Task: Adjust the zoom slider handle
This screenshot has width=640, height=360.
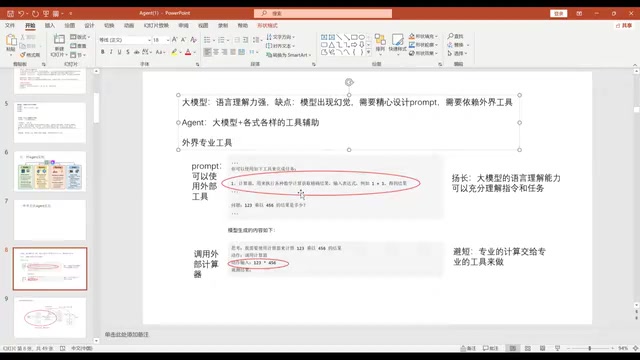Action: click(x=590, y=348)
